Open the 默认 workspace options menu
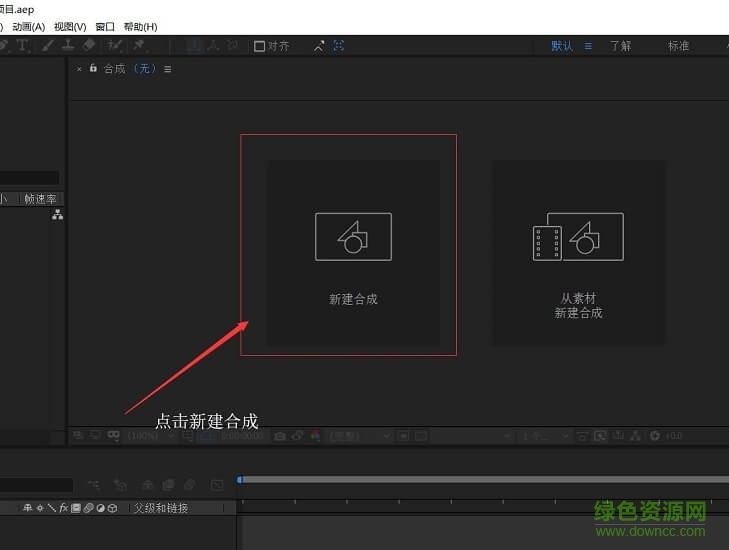 588,46
